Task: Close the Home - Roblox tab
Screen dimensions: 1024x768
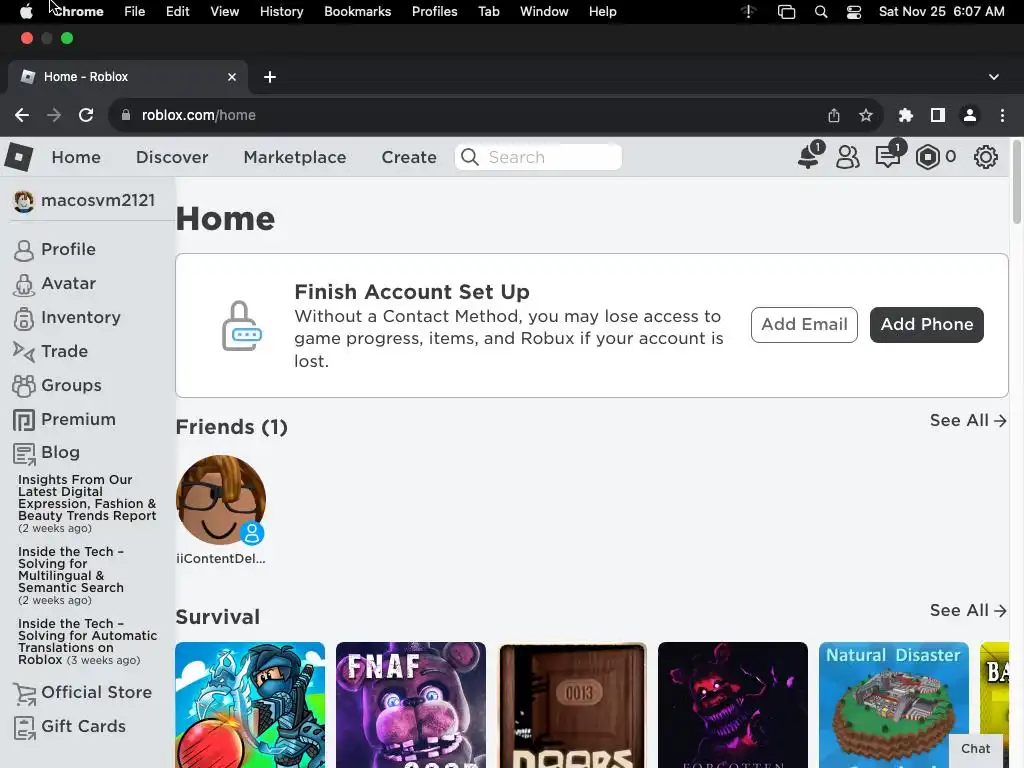Action: [232, 77]
